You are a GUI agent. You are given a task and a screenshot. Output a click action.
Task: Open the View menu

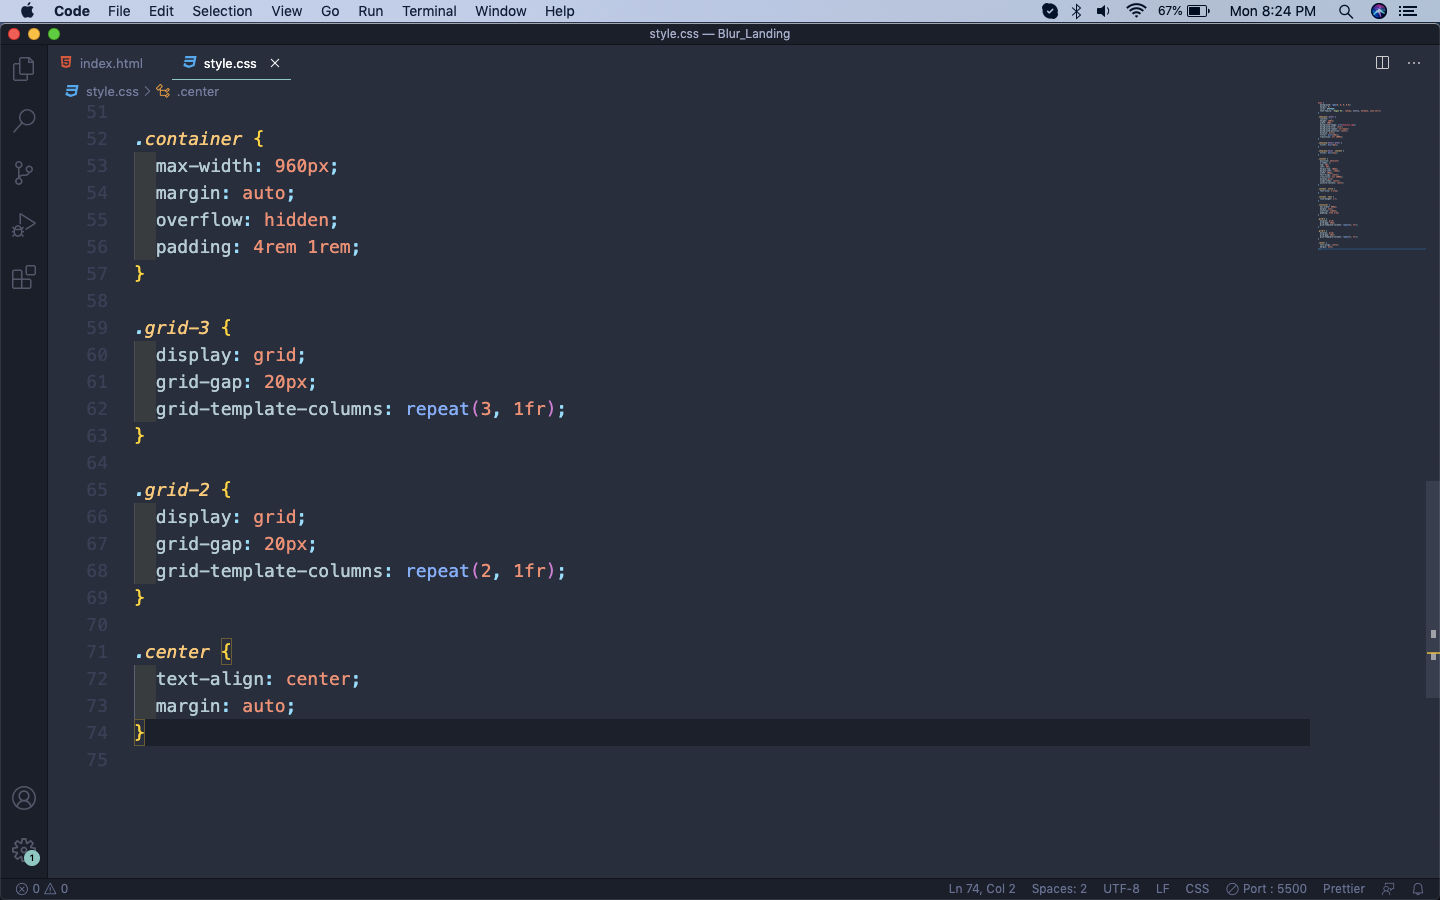point(286,11)
